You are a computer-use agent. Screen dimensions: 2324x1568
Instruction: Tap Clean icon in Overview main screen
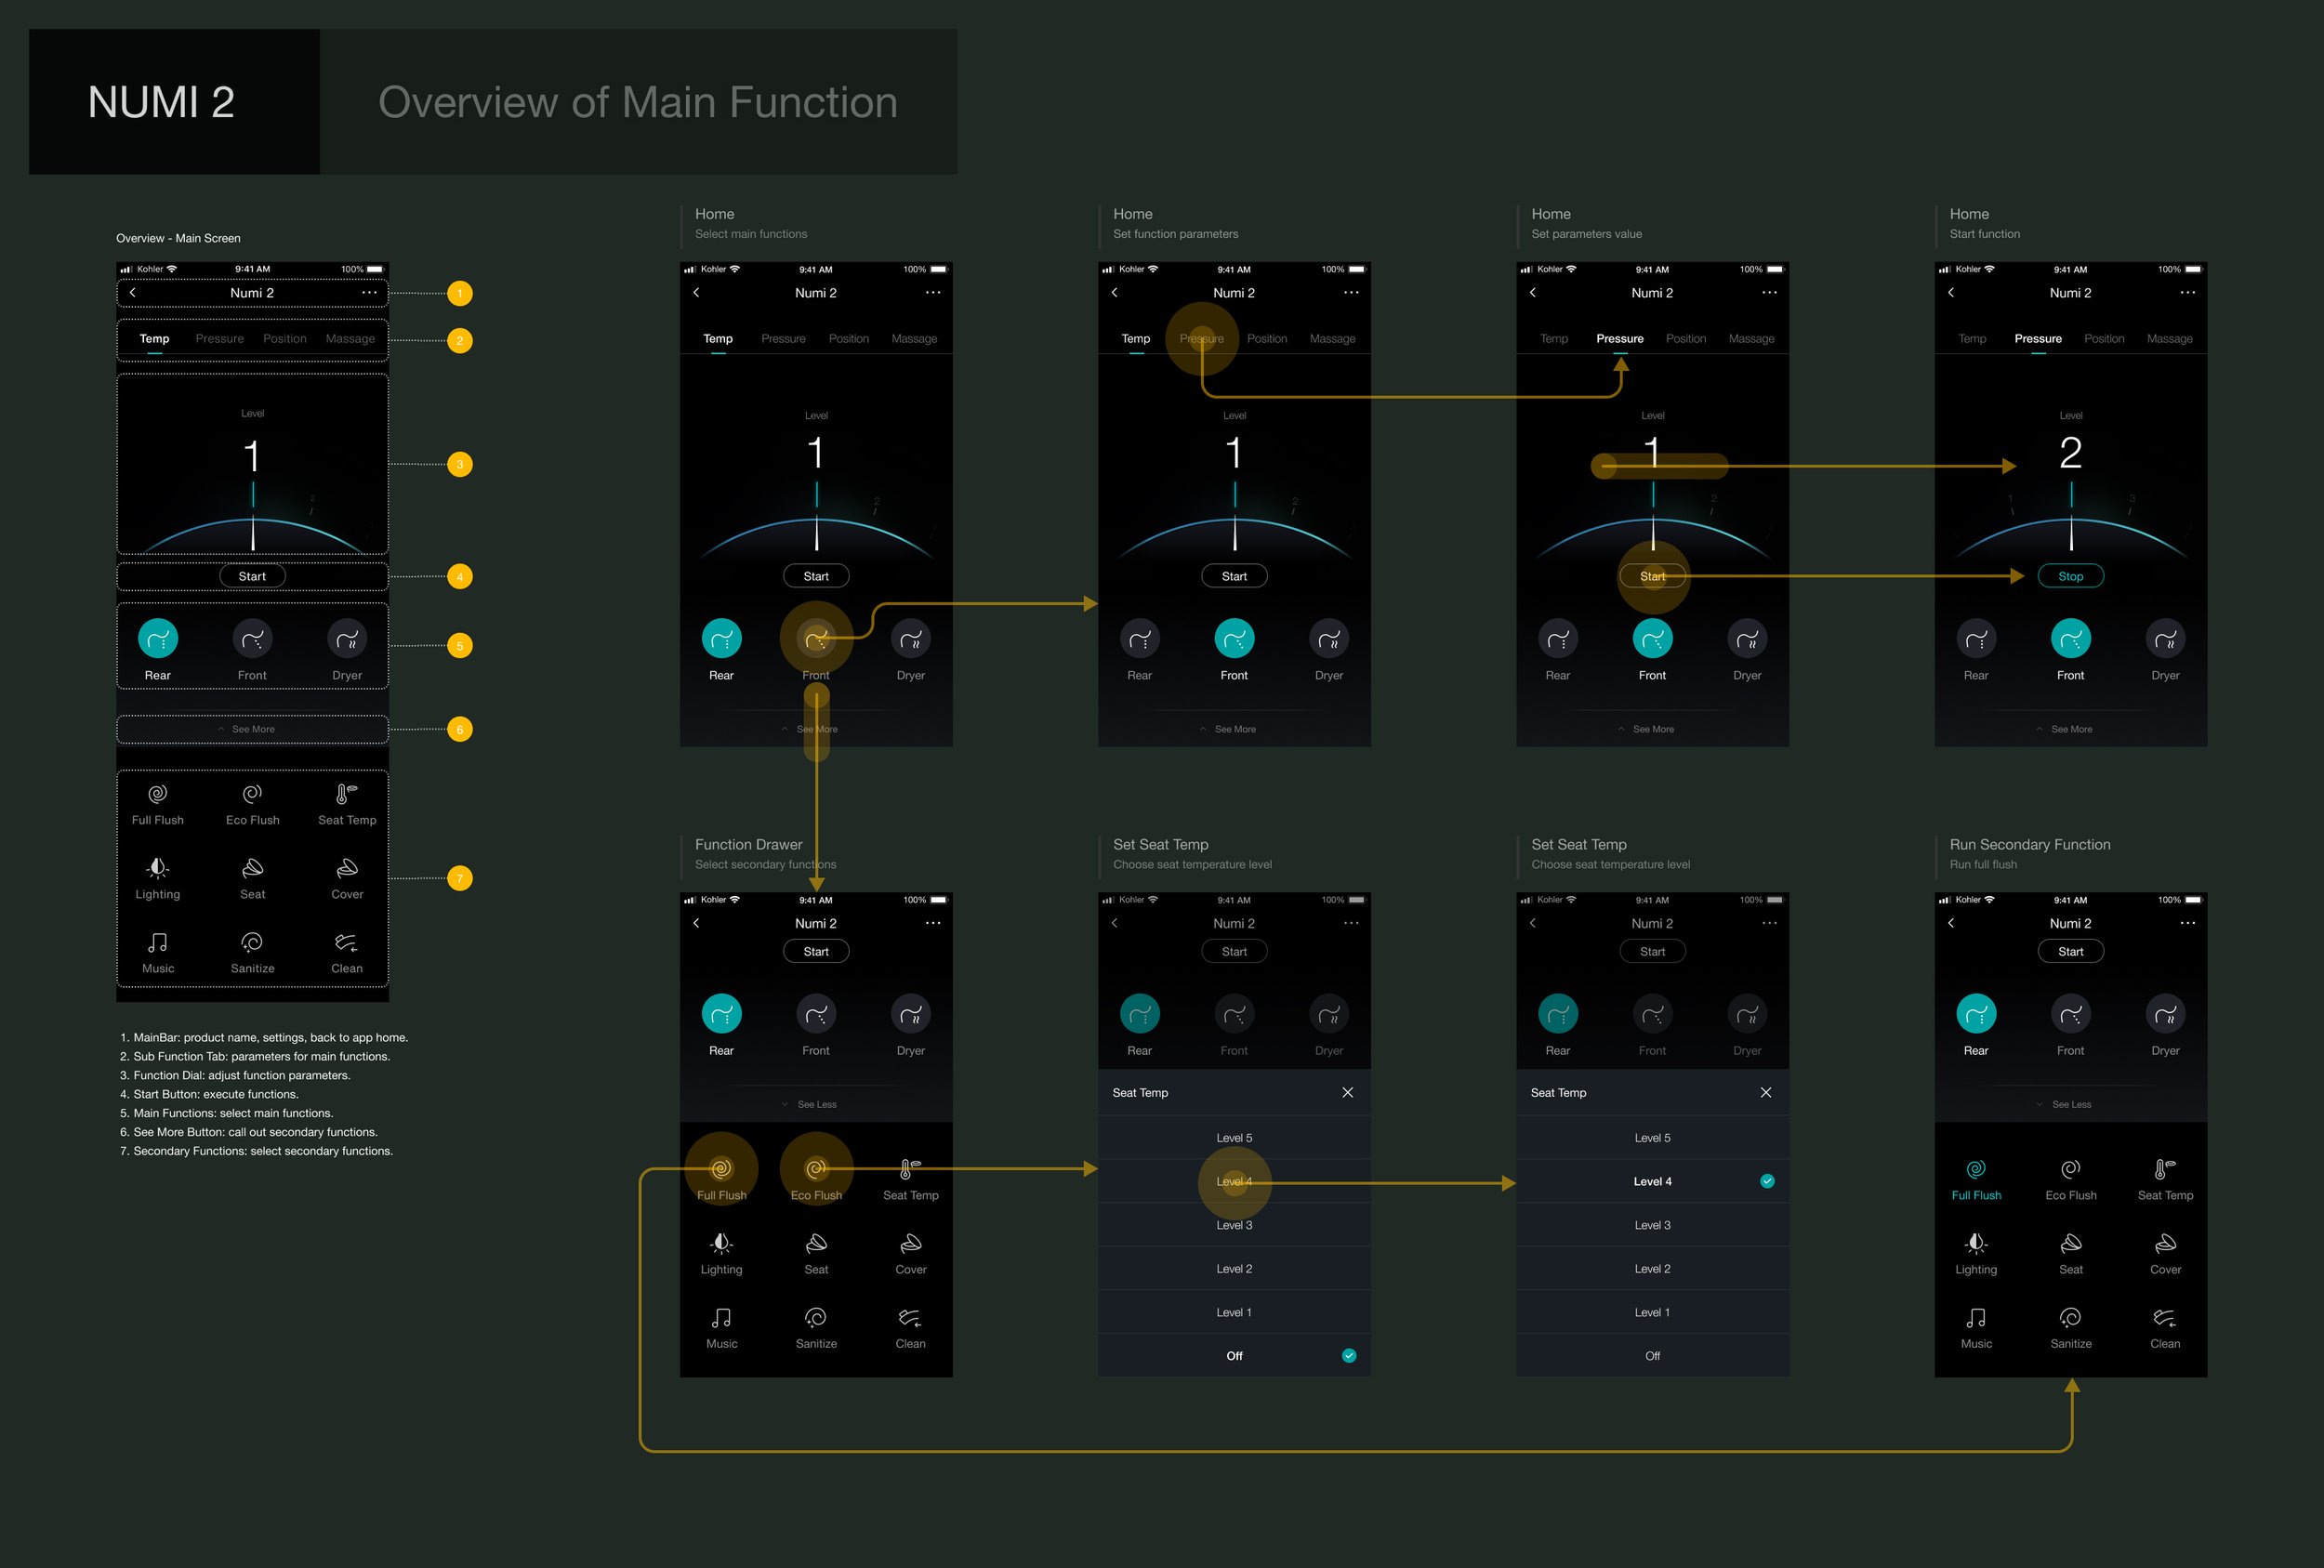pos(346,942)
